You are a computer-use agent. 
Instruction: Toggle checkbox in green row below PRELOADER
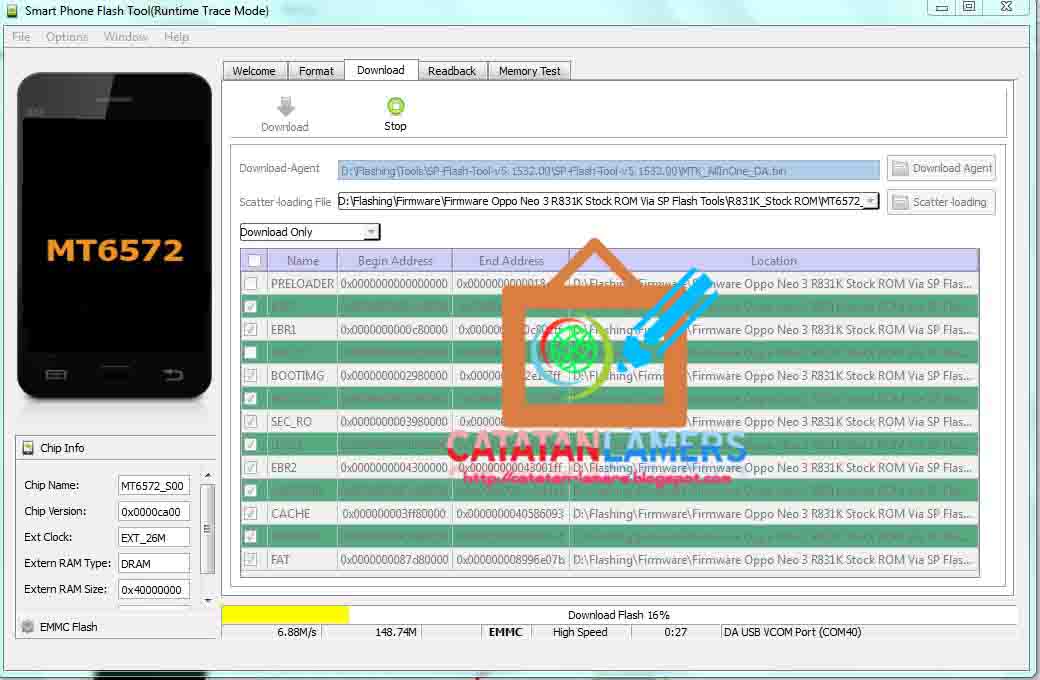pyautogui.click(x=251, y=306)
